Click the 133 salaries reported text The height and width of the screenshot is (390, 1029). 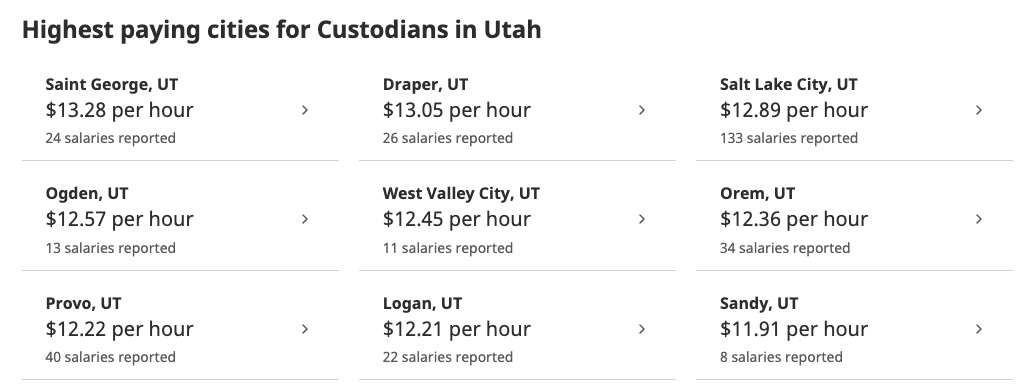[x=788, y=139]
